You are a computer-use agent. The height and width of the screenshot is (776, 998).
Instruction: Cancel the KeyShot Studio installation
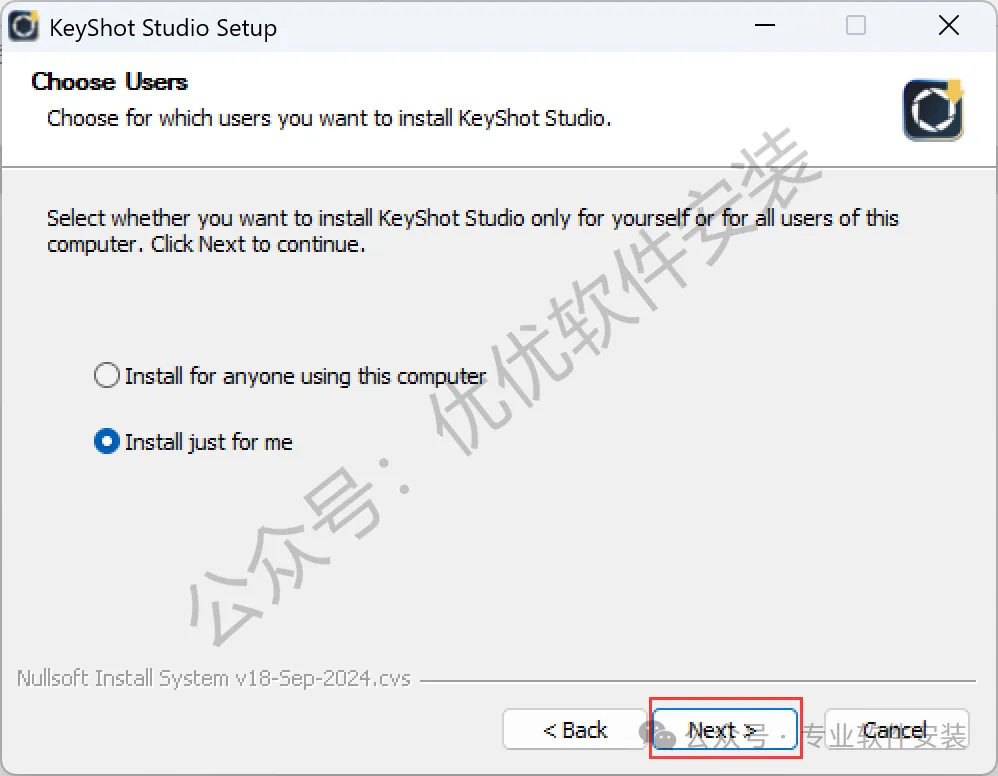click(896, 730)
